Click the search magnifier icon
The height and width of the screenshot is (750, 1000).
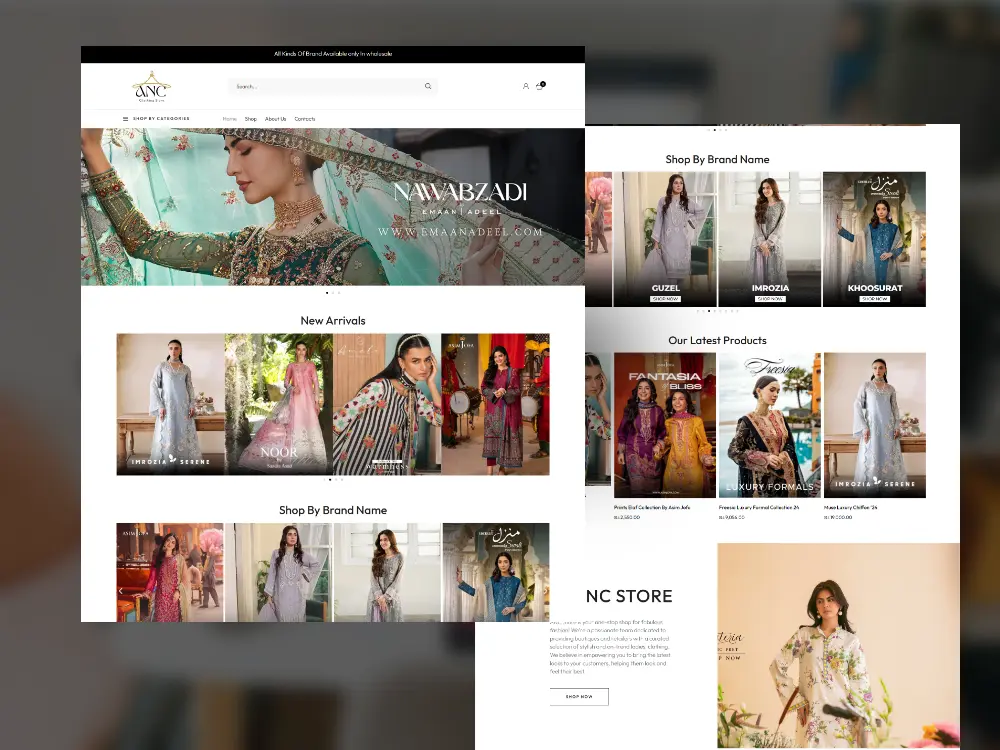click(x=428, y=86)
